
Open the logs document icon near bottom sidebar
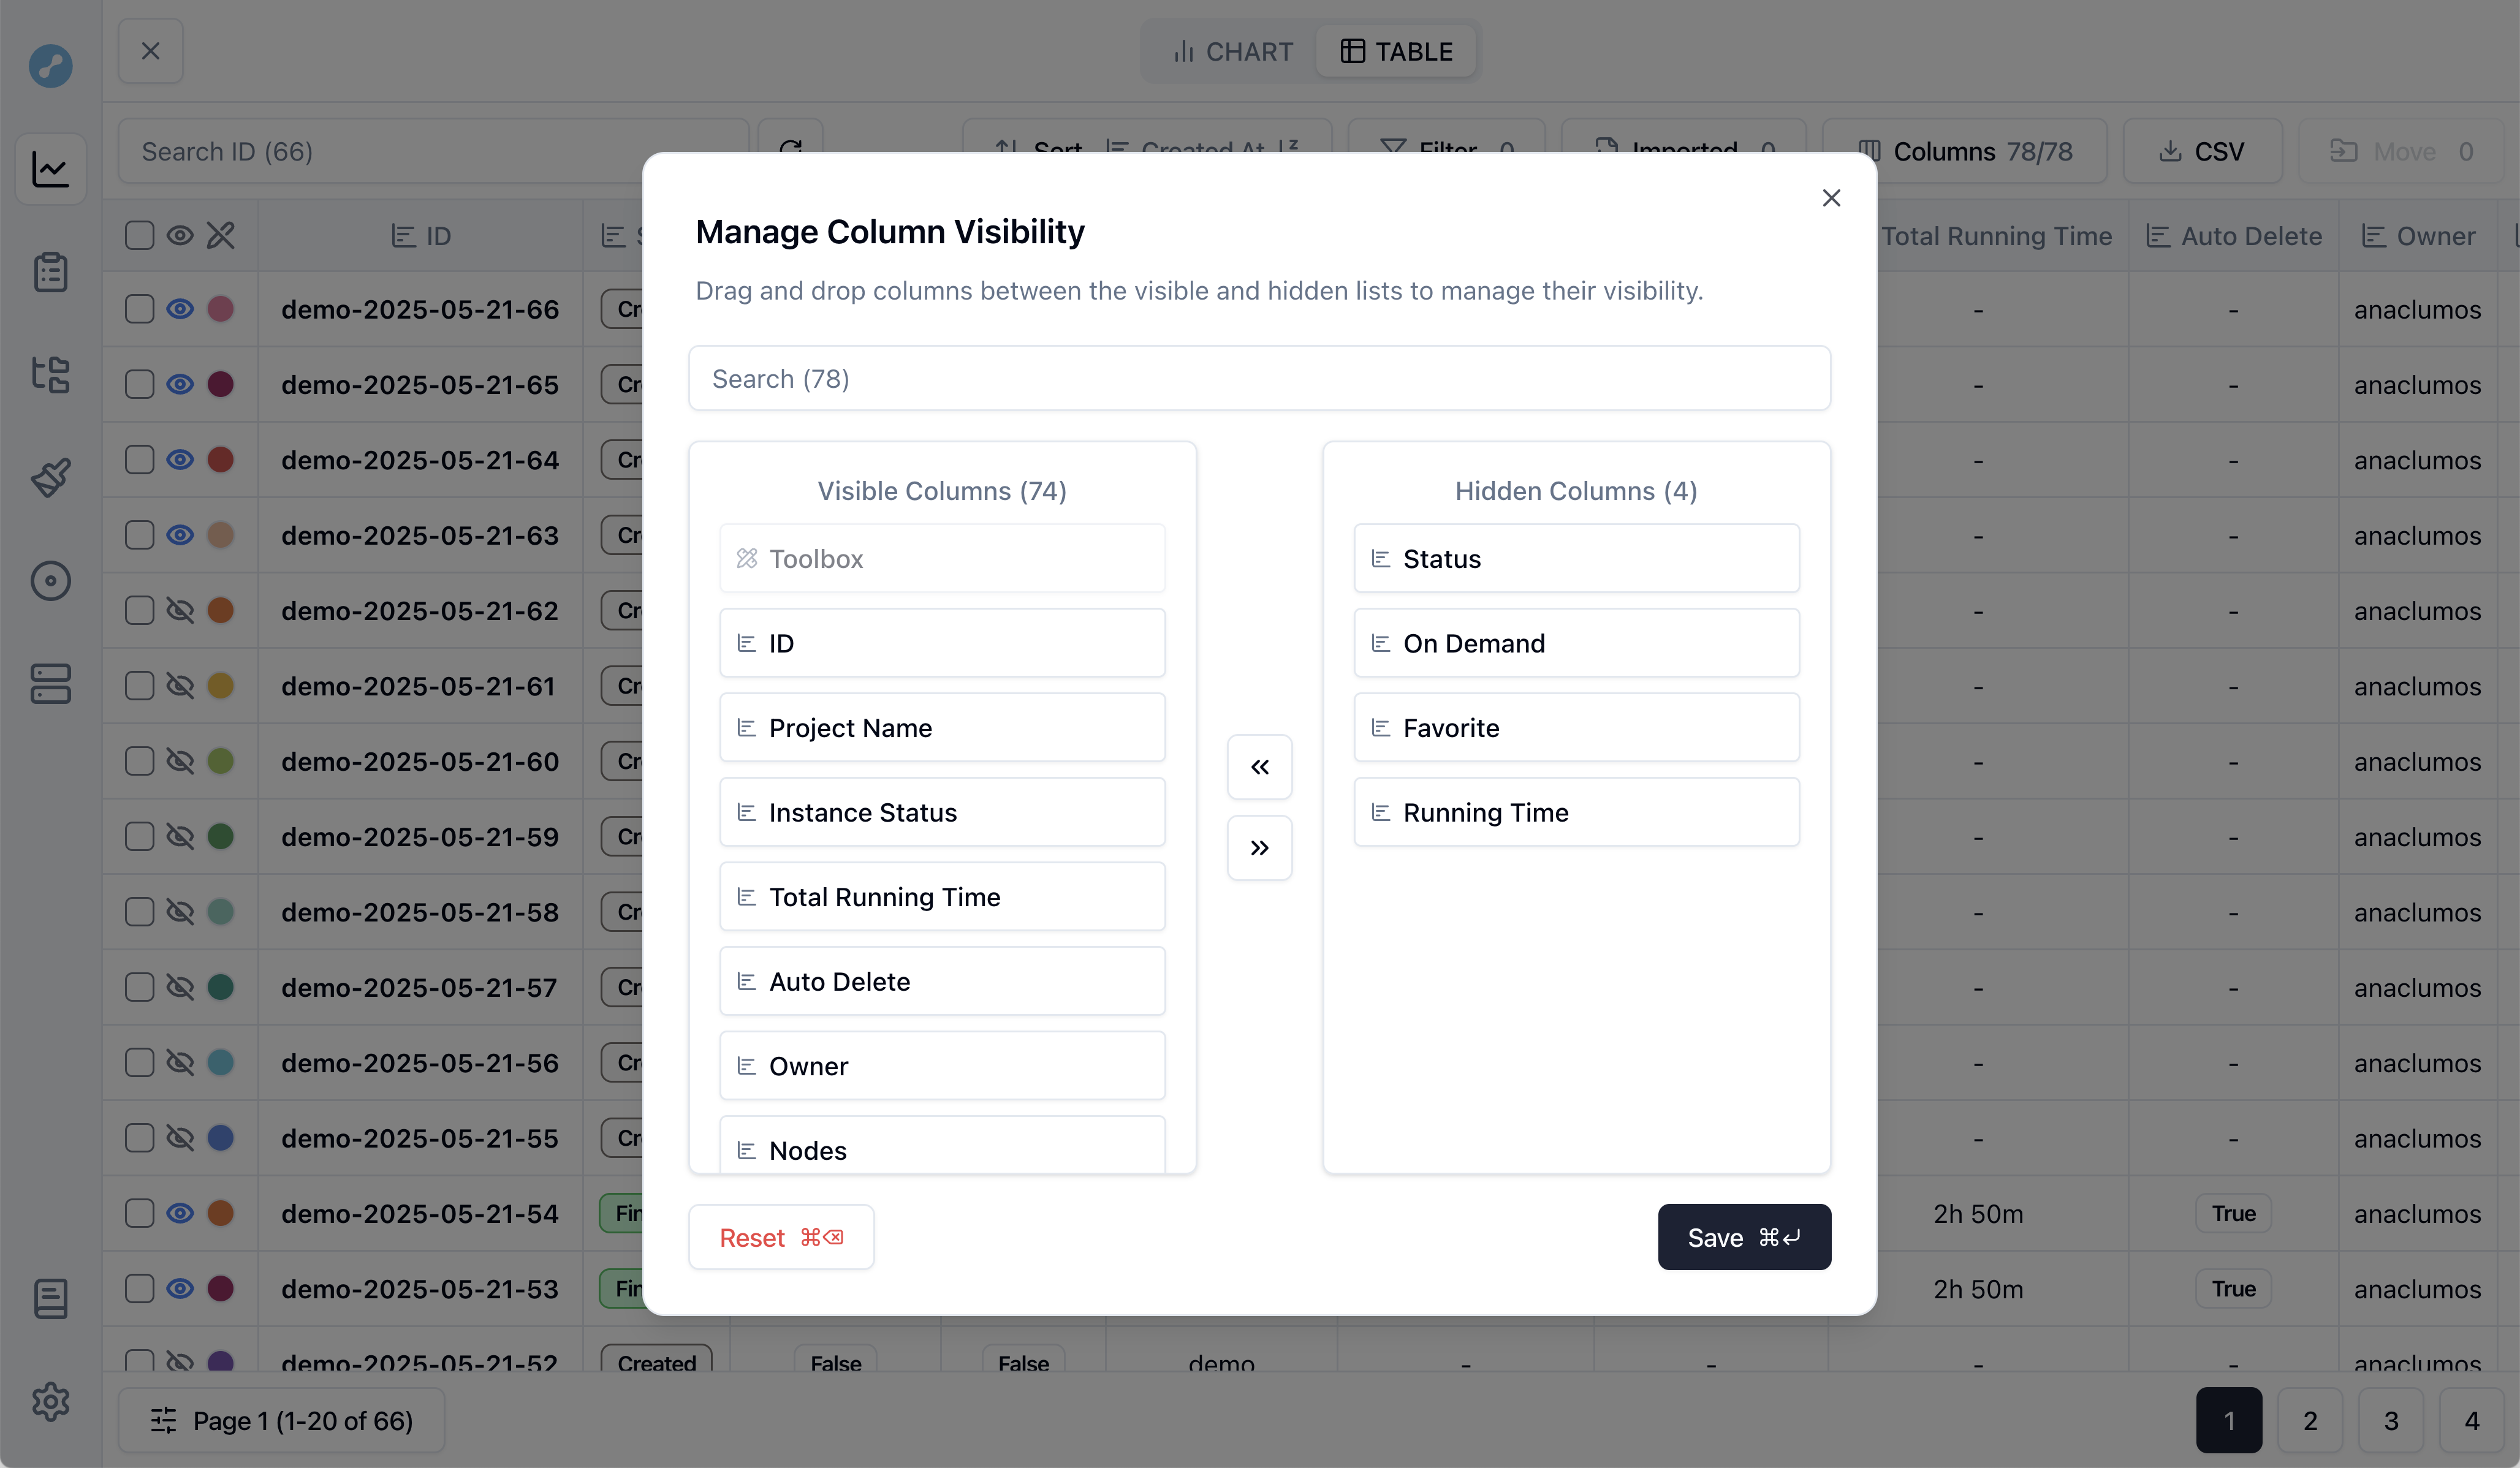point(50,1299)
